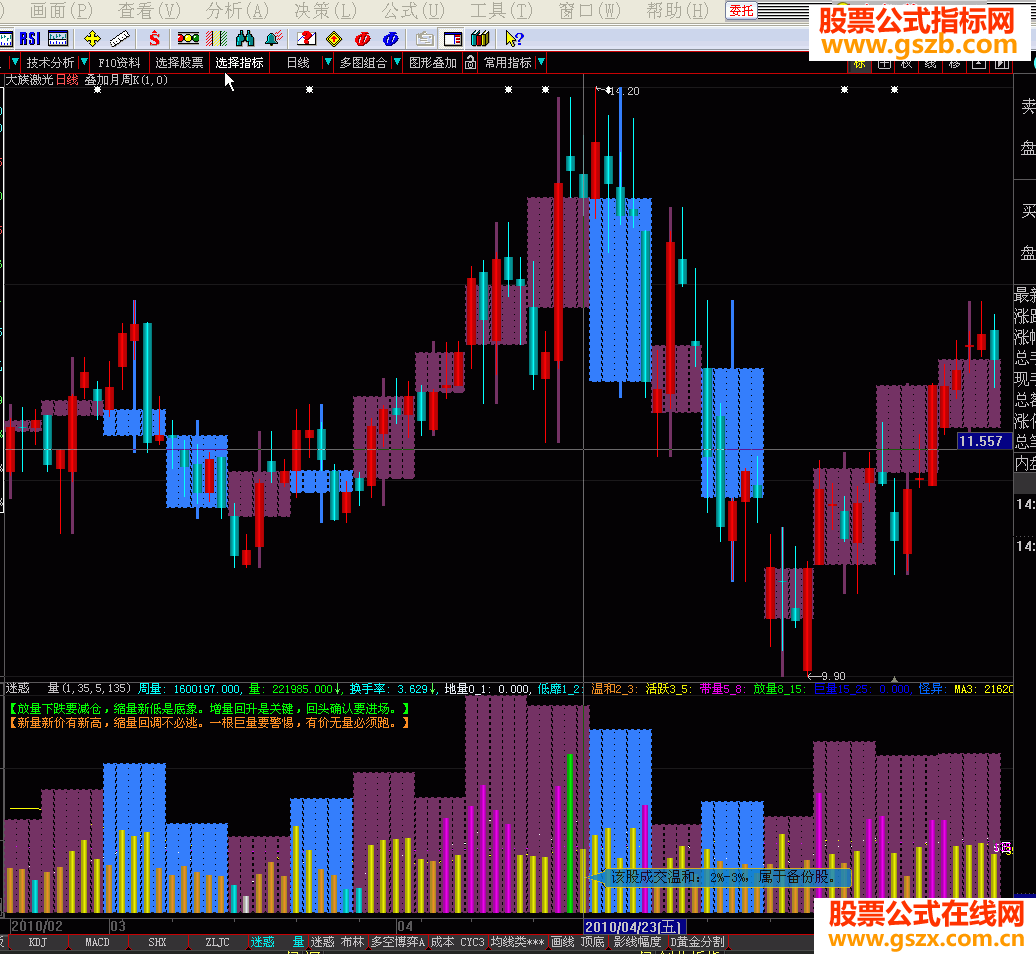Switch to the ZLJC indicator tab

(217, 942)
